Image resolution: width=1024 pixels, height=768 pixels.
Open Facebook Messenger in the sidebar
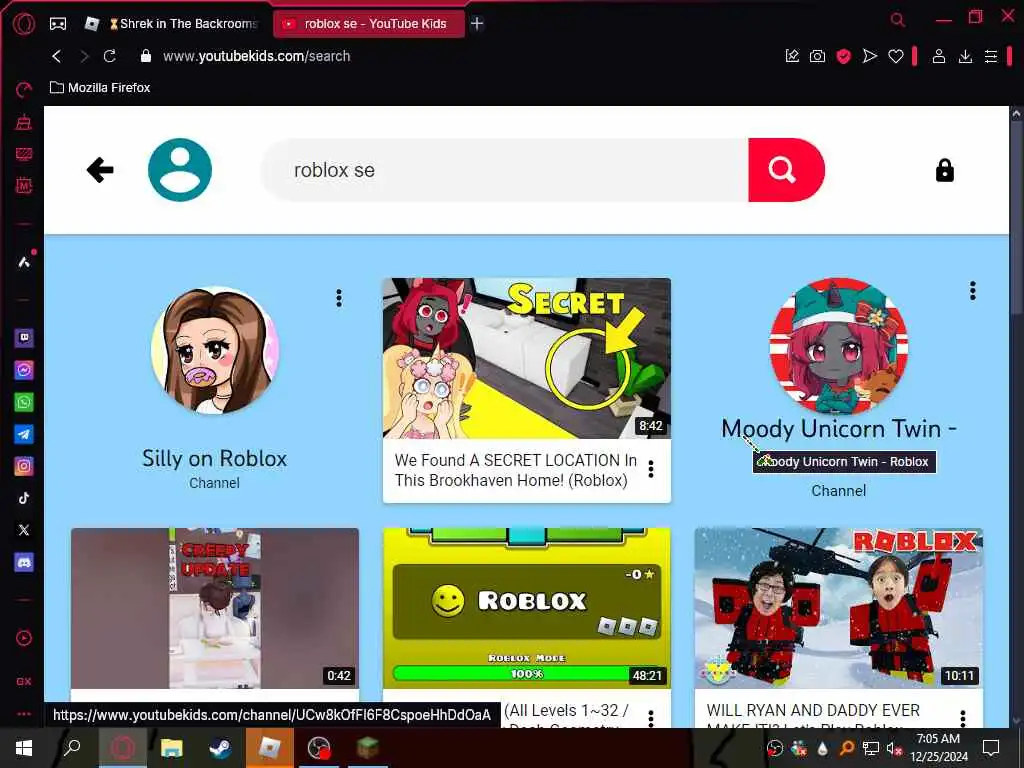(24, 370)
